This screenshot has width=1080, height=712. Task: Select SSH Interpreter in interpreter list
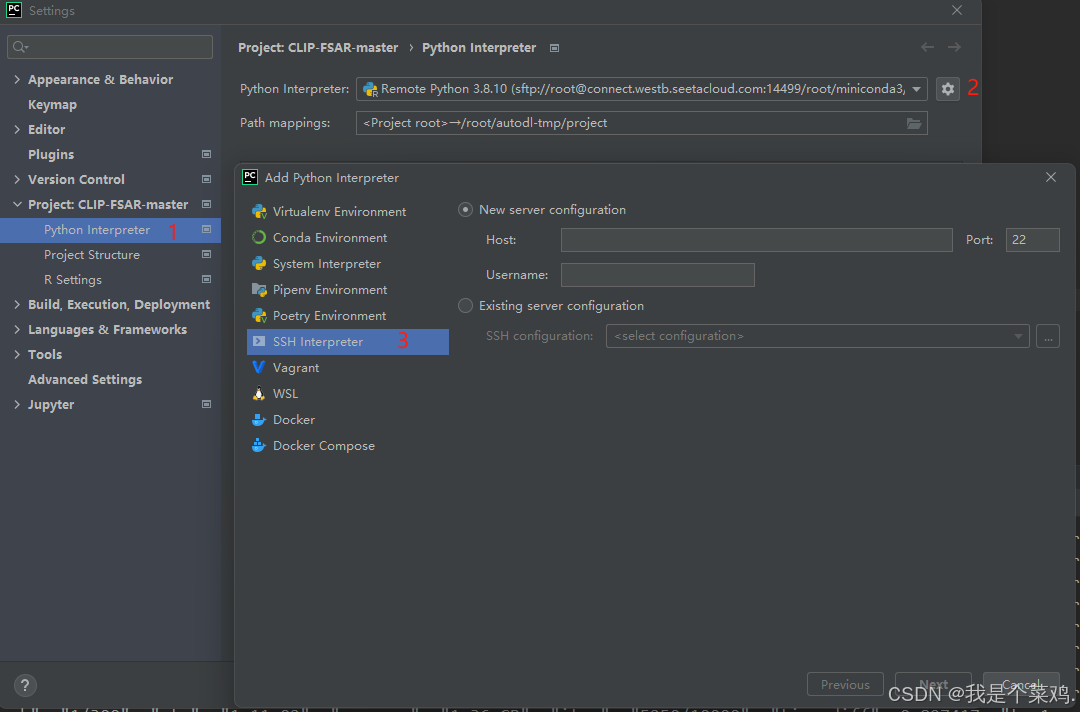(348, 342)
